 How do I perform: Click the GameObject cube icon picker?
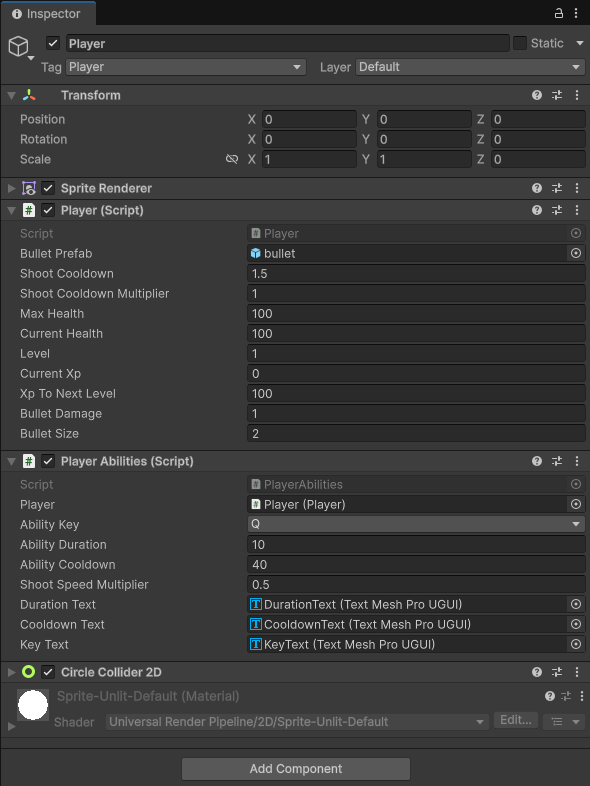(x=21, y=47)
